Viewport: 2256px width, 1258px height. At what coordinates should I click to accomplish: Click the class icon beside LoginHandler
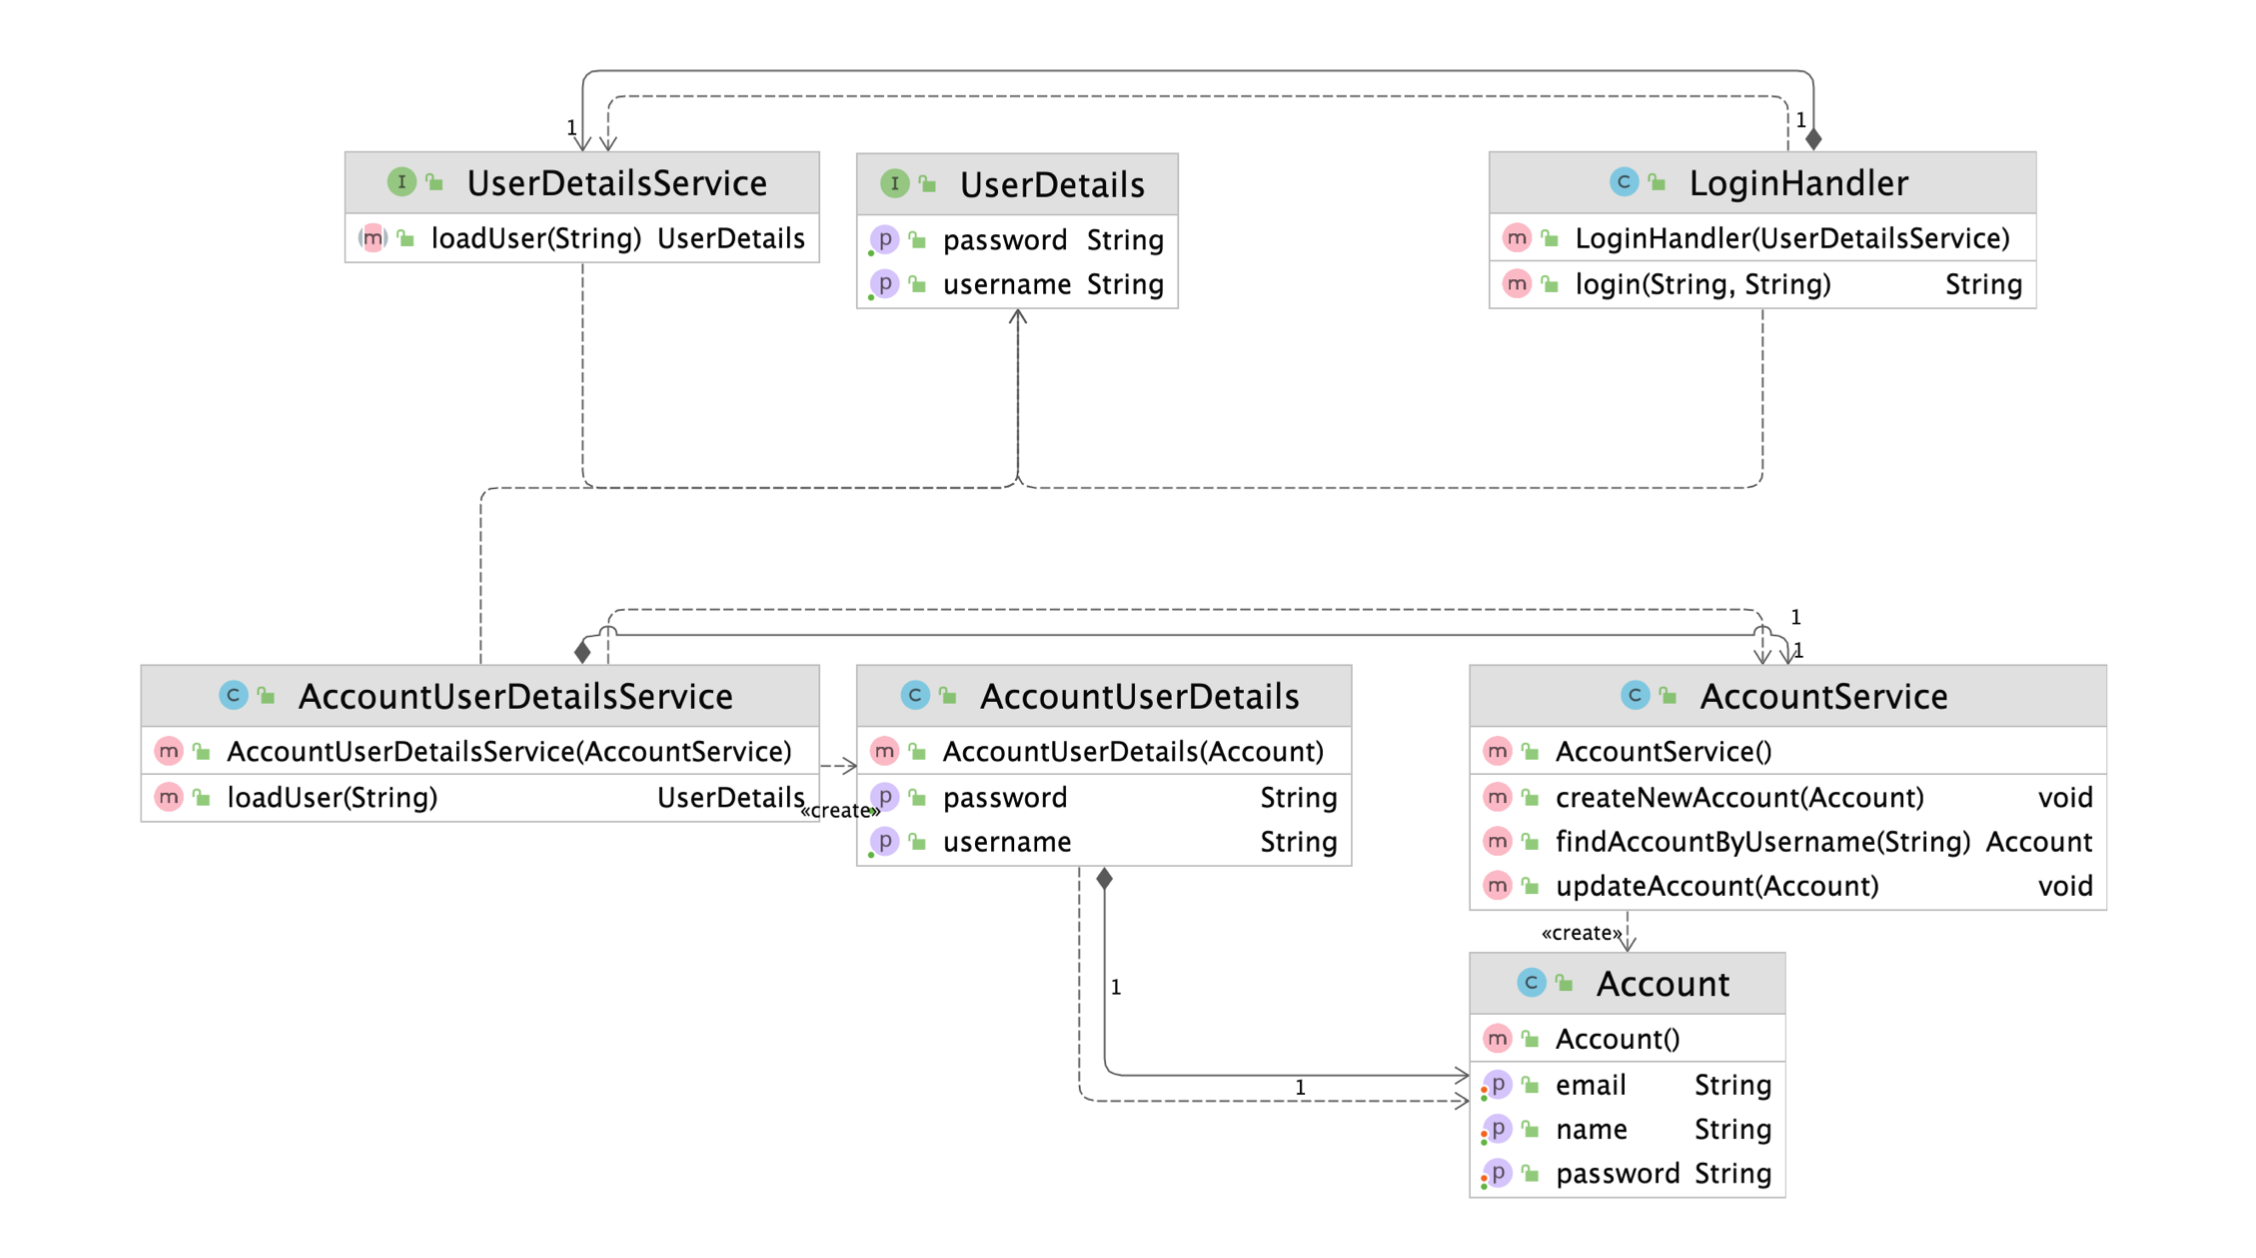pyautogui.click(x=1623, y=182)
